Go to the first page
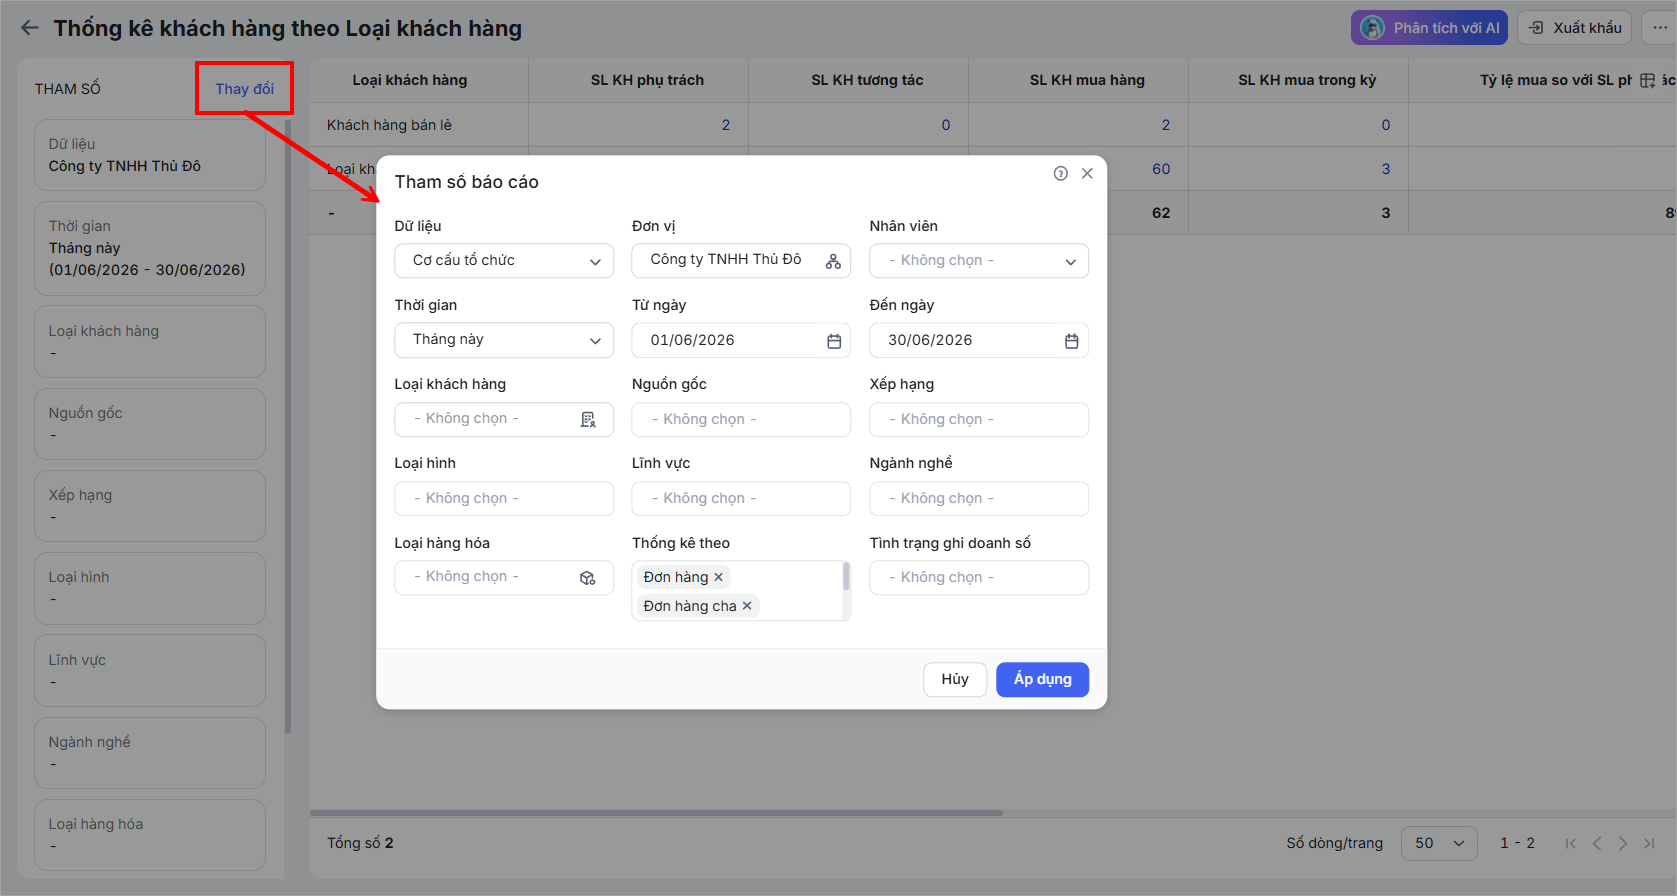Image resolution: width=1677 pixels, height=896 pixels. (1570, 843)
